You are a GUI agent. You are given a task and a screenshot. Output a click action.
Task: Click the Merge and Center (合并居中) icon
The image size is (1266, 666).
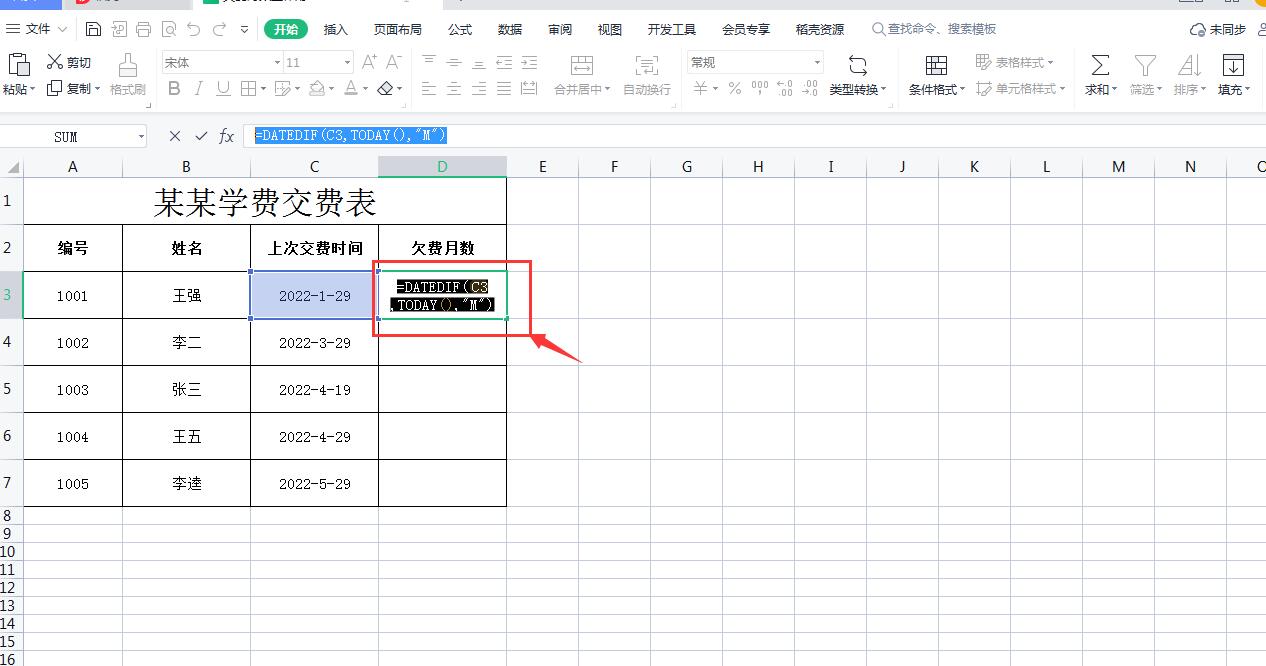[x=581, y=65]
